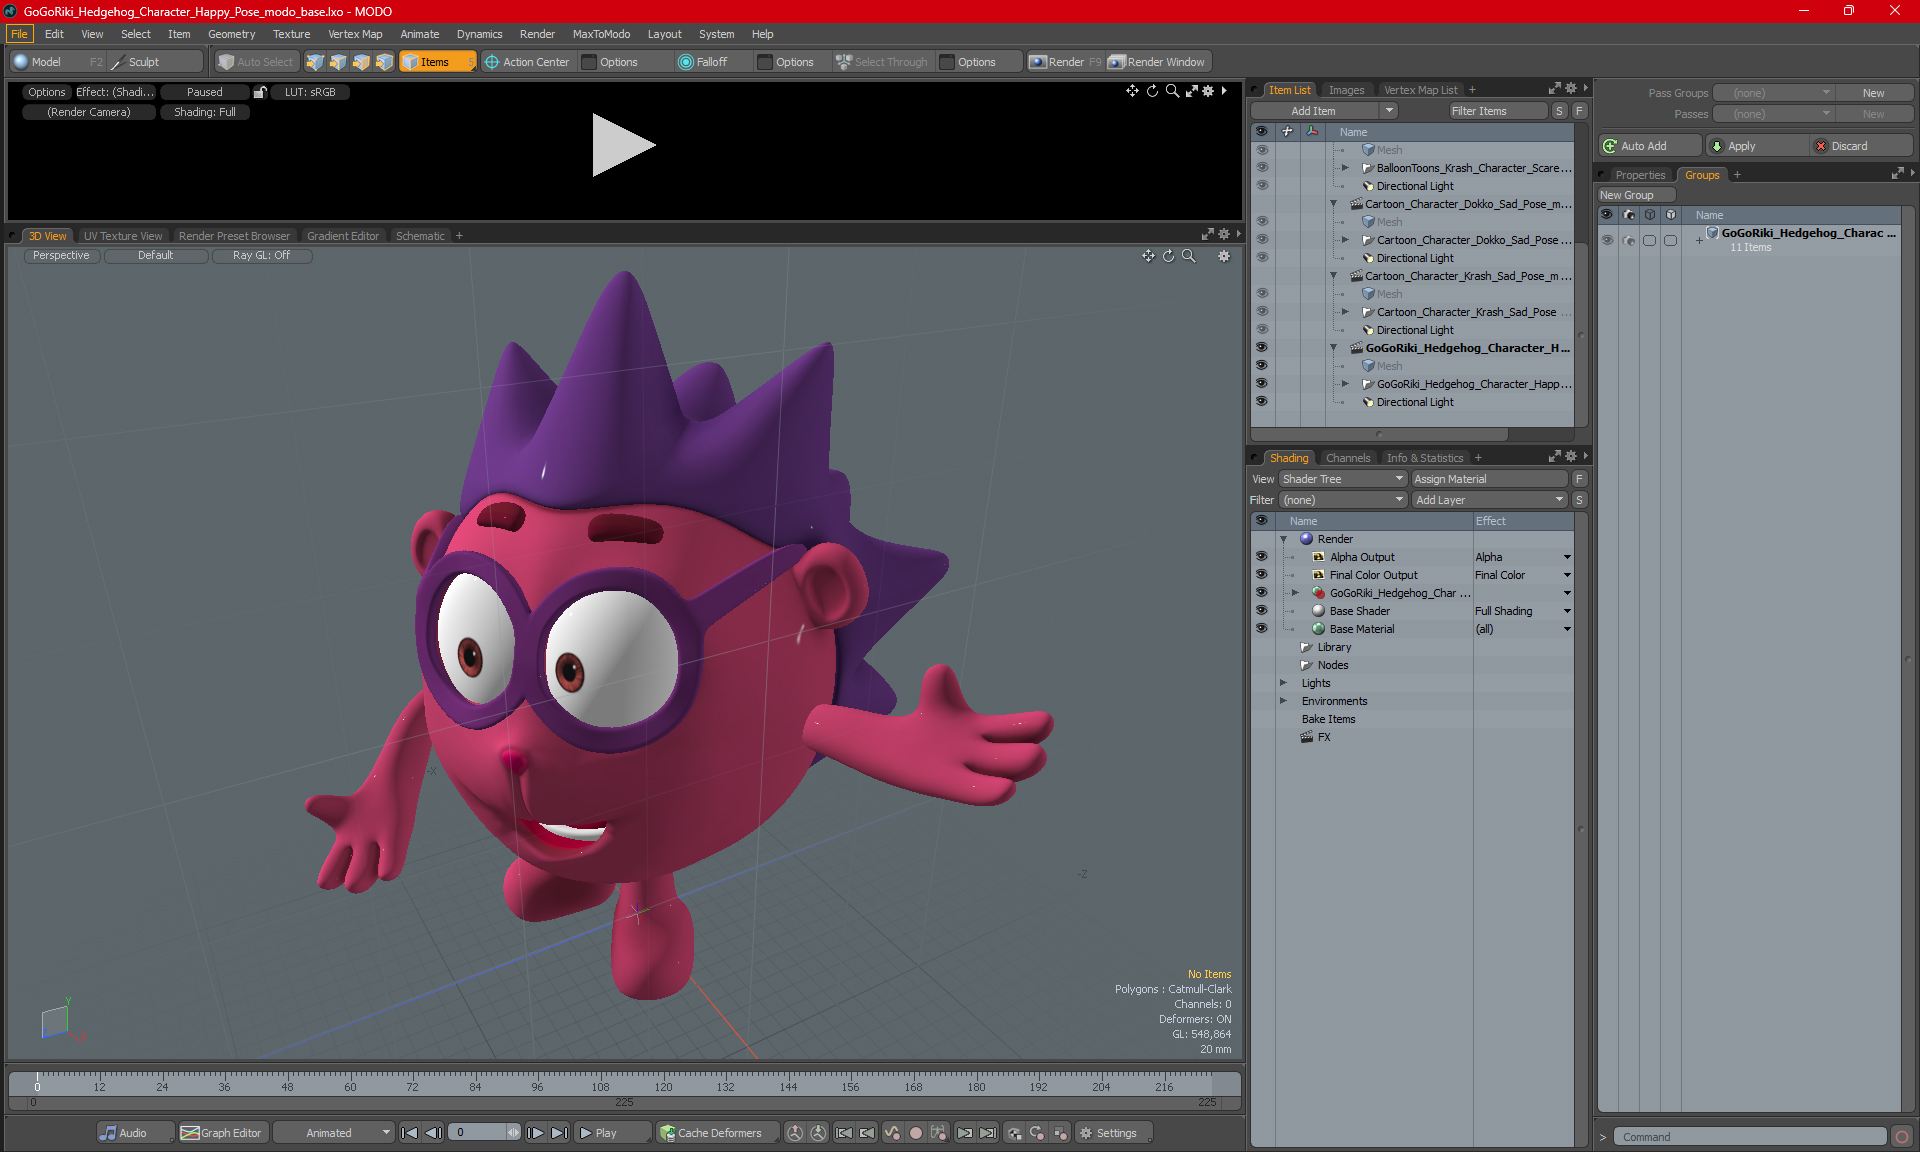Select the Vertices selection mode cube icon
Screen dimensions: 1920x1152
coord(315,62)
